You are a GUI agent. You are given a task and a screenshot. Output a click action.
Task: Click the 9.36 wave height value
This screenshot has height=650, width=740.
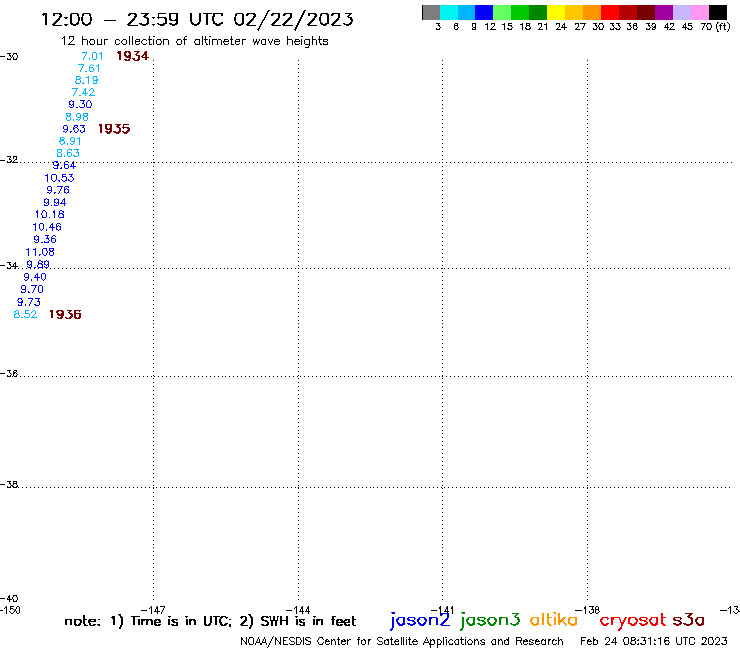click(x=45, y=239)
